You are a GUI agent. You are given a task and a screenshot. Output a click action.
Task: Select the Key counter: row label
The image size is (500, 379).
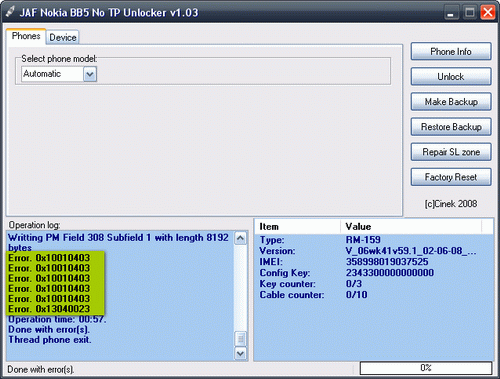point(287,284)
